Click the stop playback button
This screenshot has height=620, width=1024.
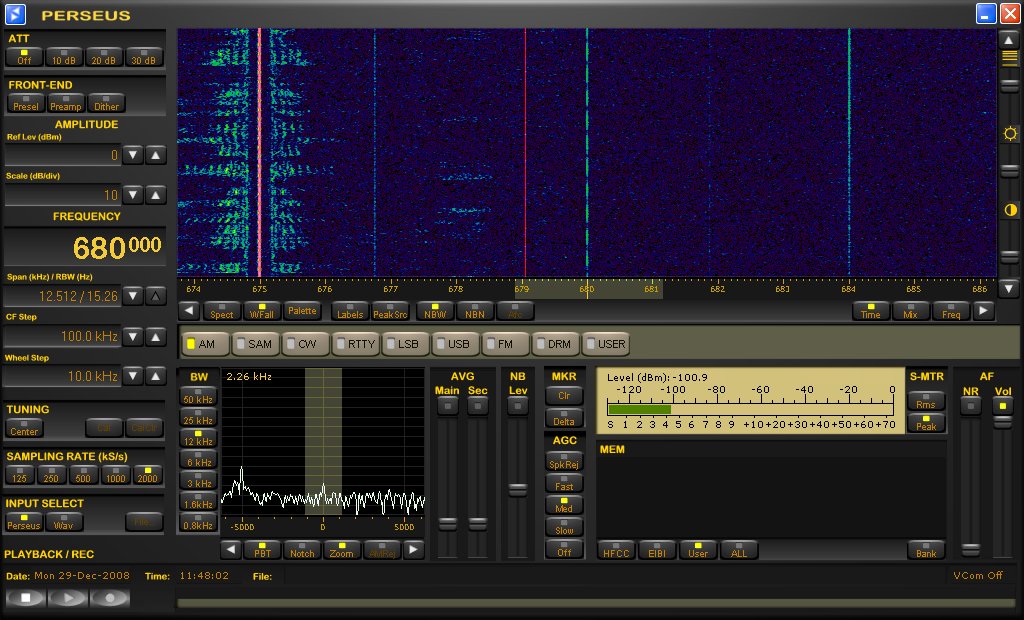tap(25, 597)
